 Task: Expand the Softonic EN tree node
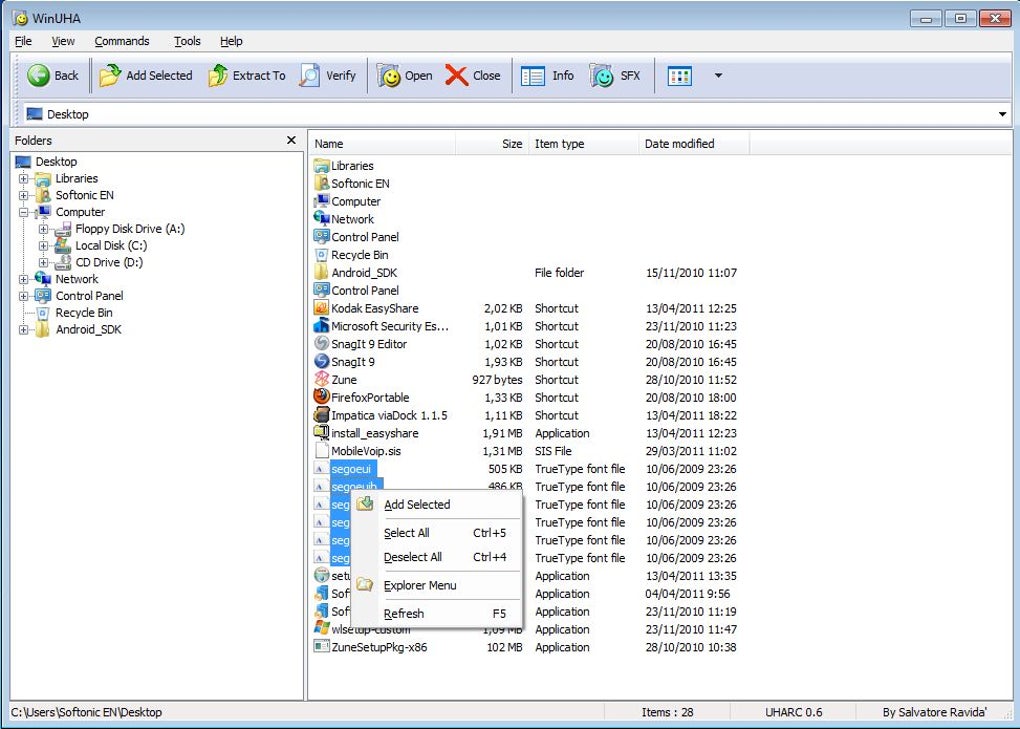click(23, 195)
